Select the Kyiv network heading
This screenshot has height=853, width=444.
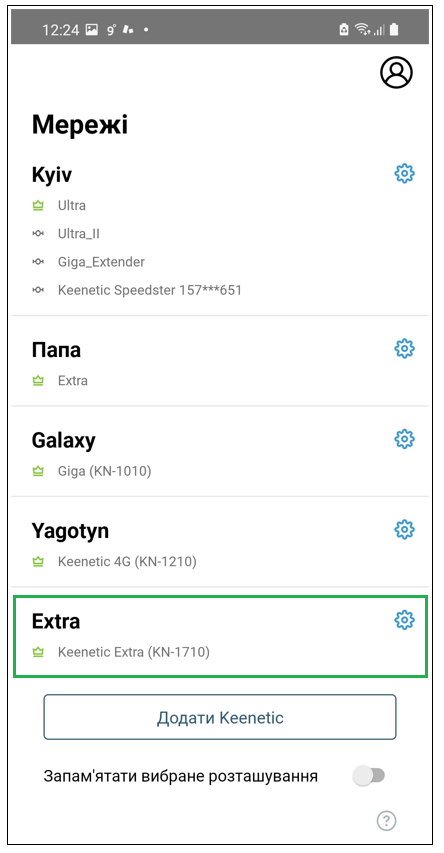52,175
